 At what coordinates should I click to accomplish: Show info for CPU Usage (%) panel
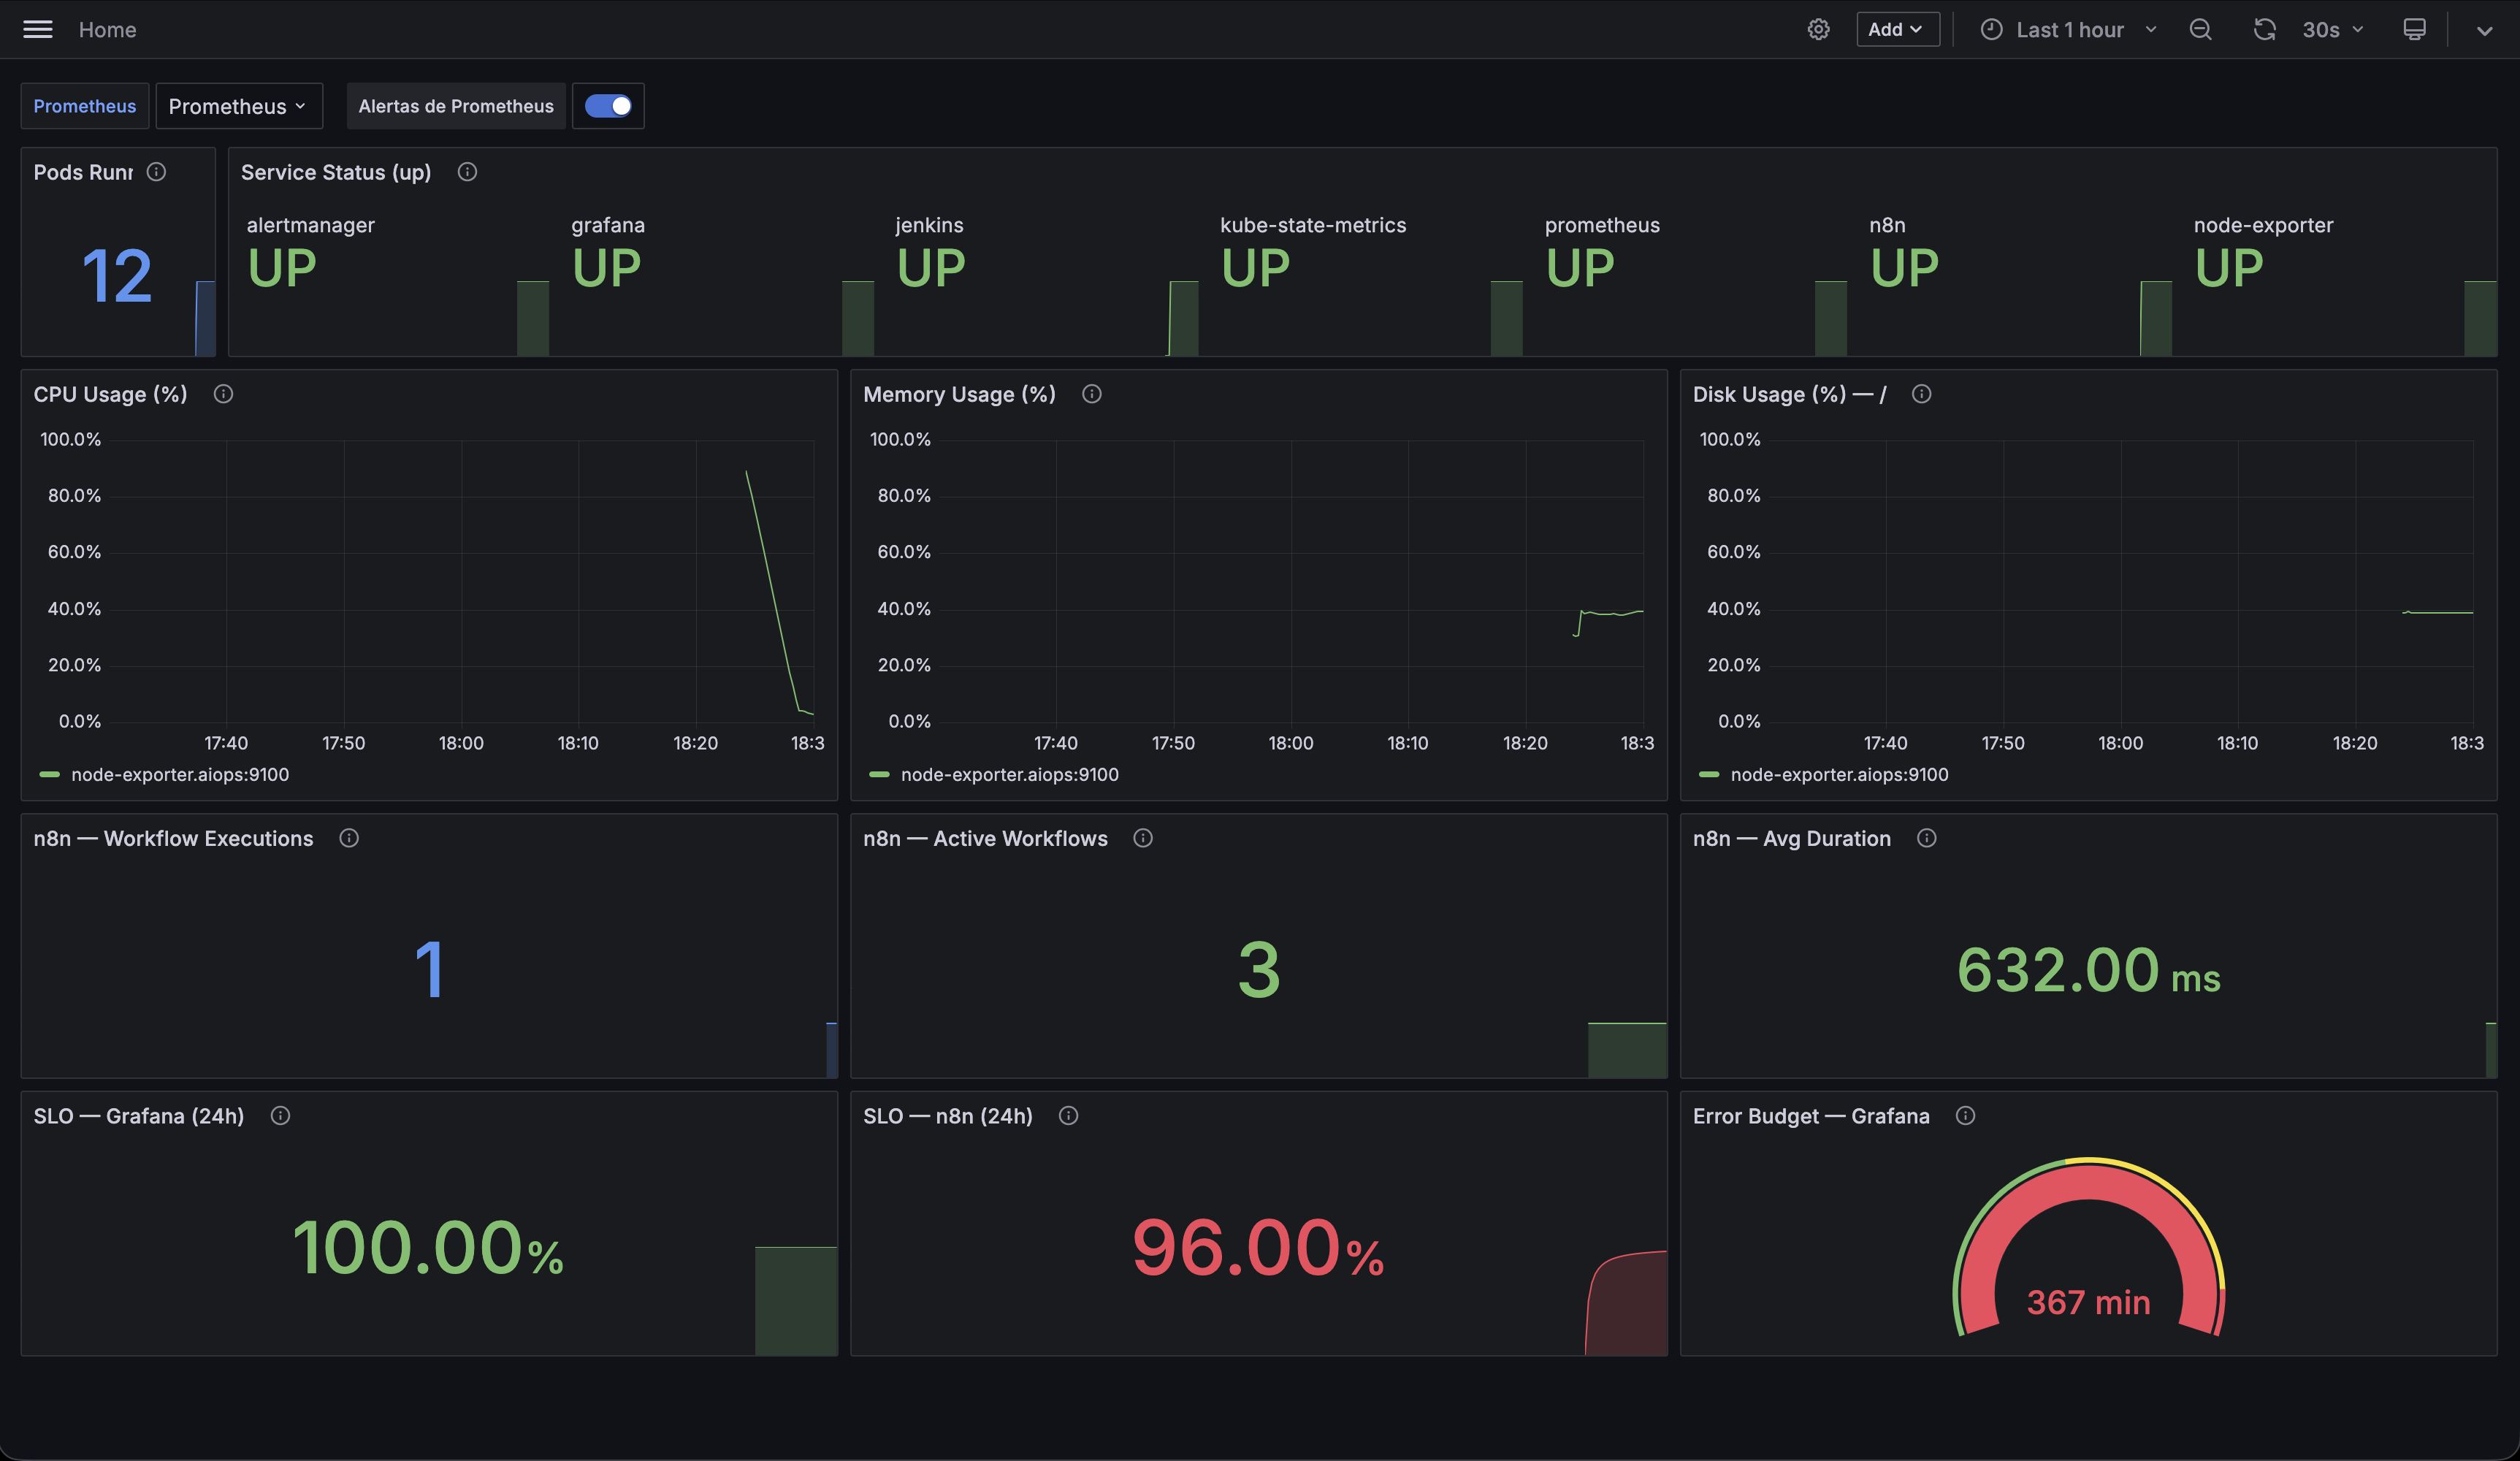tap(223, 394)
